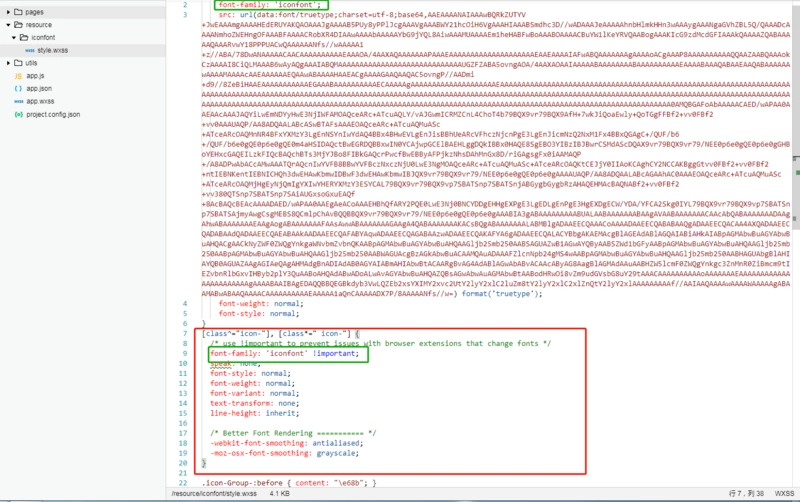Click the resource open-folder icon

18,24
